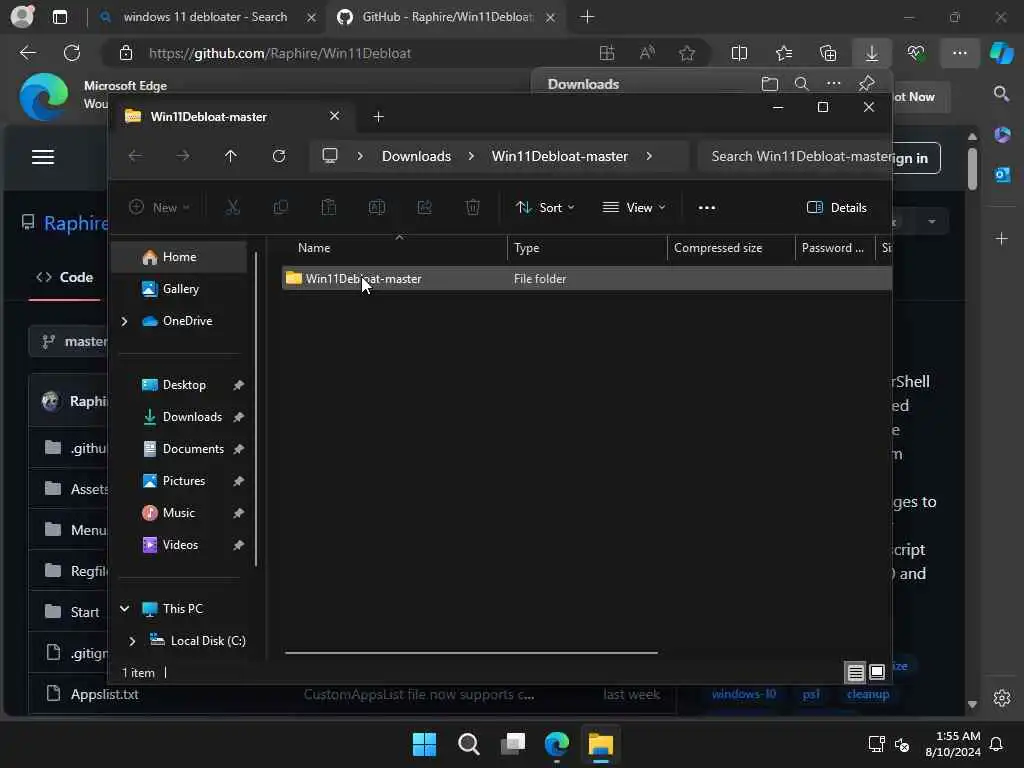Click the This PC monitor icon in address bar
Viewport: 1024px width, 768px height.
(330, 155)
